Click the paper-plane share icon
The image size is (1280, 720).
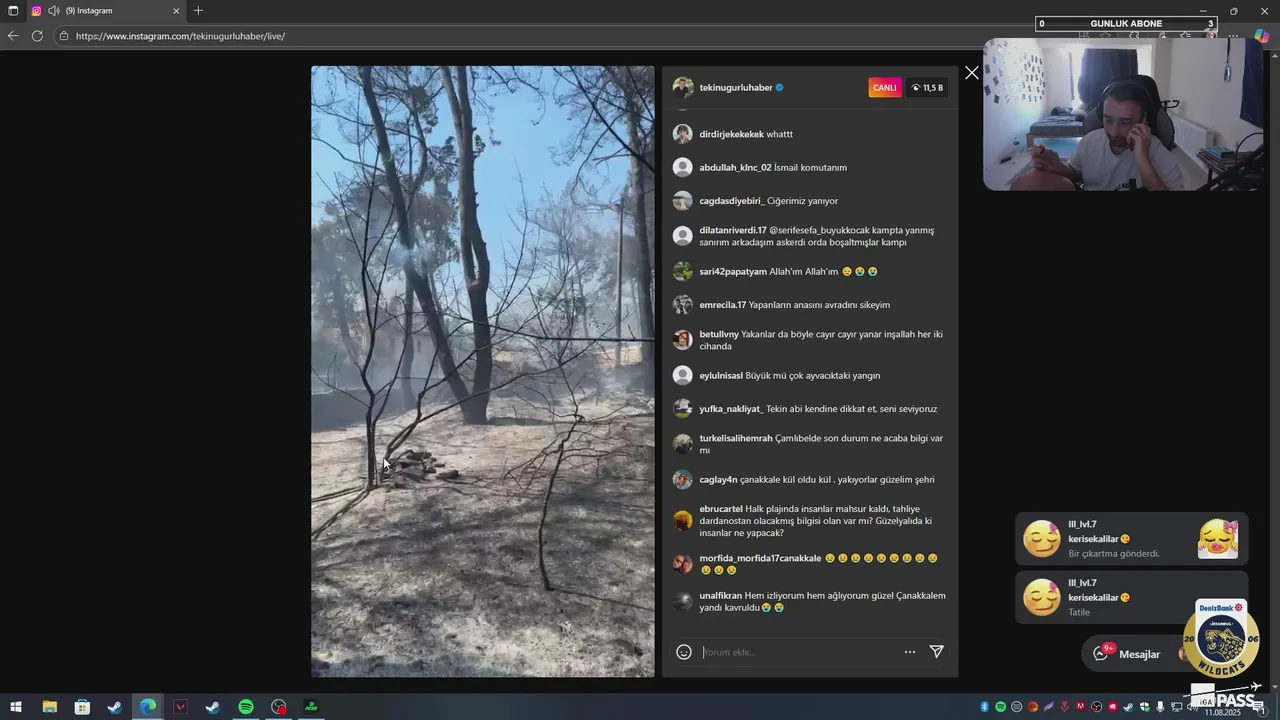(x=937, y=652)
